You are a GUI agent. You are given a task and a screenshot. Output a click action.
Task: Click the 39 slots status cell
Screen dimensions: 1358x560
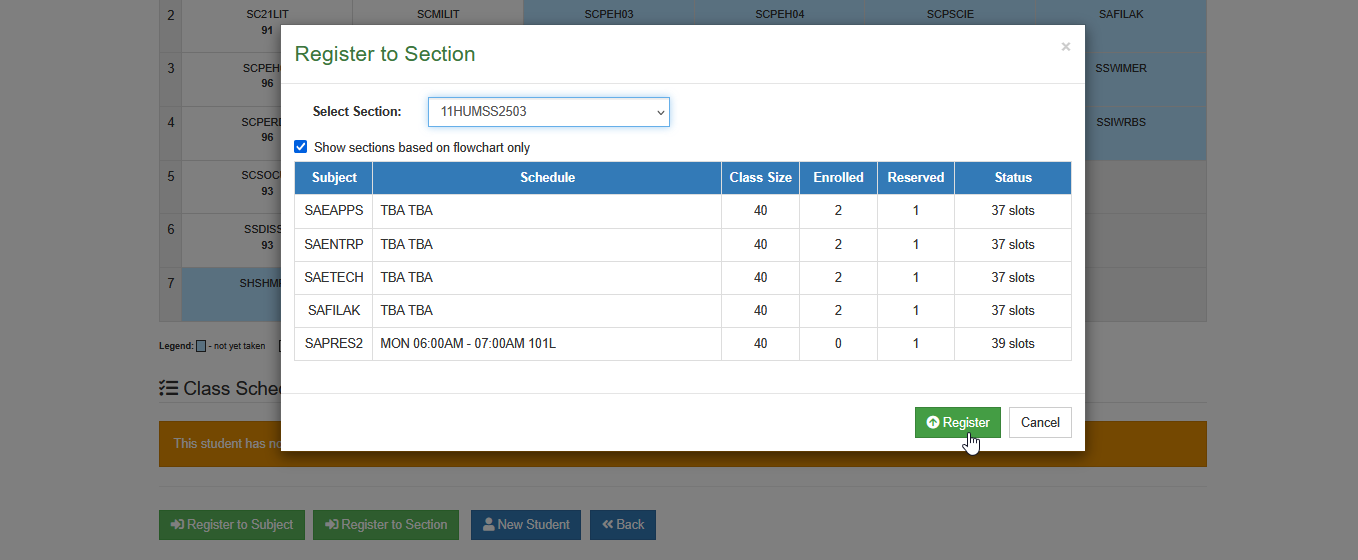(x=1013, y=343)
